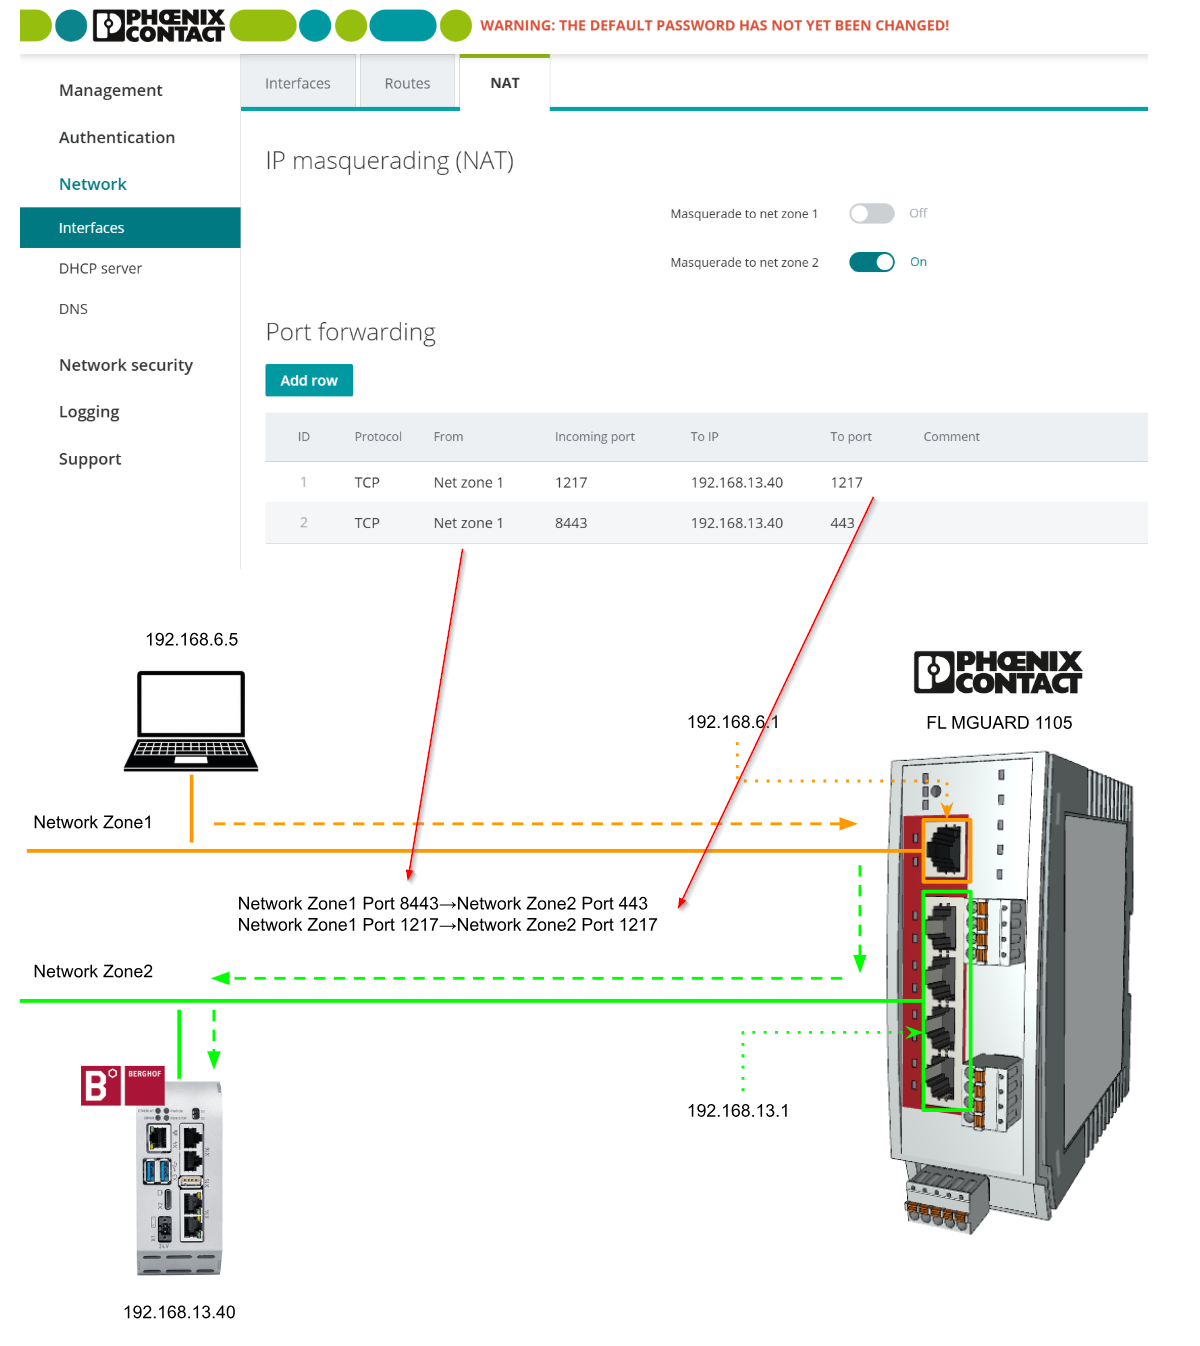Select port forwarding row with incoming port 1217
Screen dimensions: 1200x1346
pyautogui.click(x=706, y=482)
